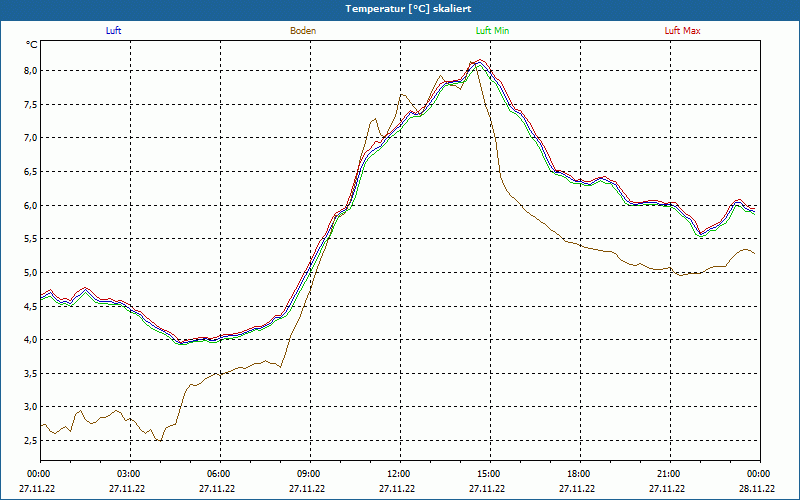Viewport: 800px width, 500px height.
Task: Click the red Luft Max legend label
Action: [x=682, y=31]
